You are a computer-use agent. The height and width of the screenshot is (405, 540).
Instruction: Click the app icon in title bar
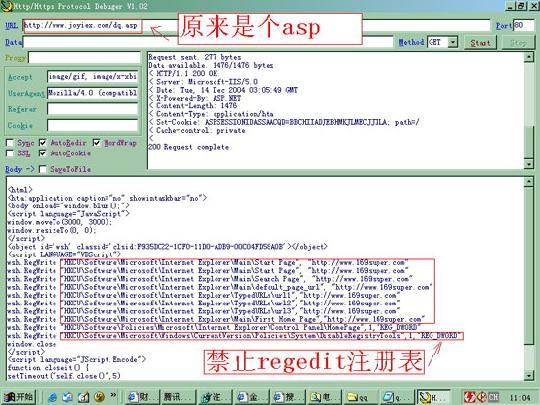coord(6,6)
